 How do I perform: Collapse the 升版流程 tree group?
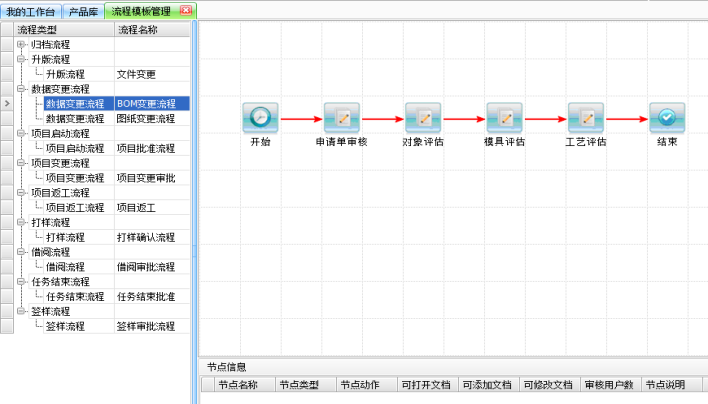[x=21, y=59]
